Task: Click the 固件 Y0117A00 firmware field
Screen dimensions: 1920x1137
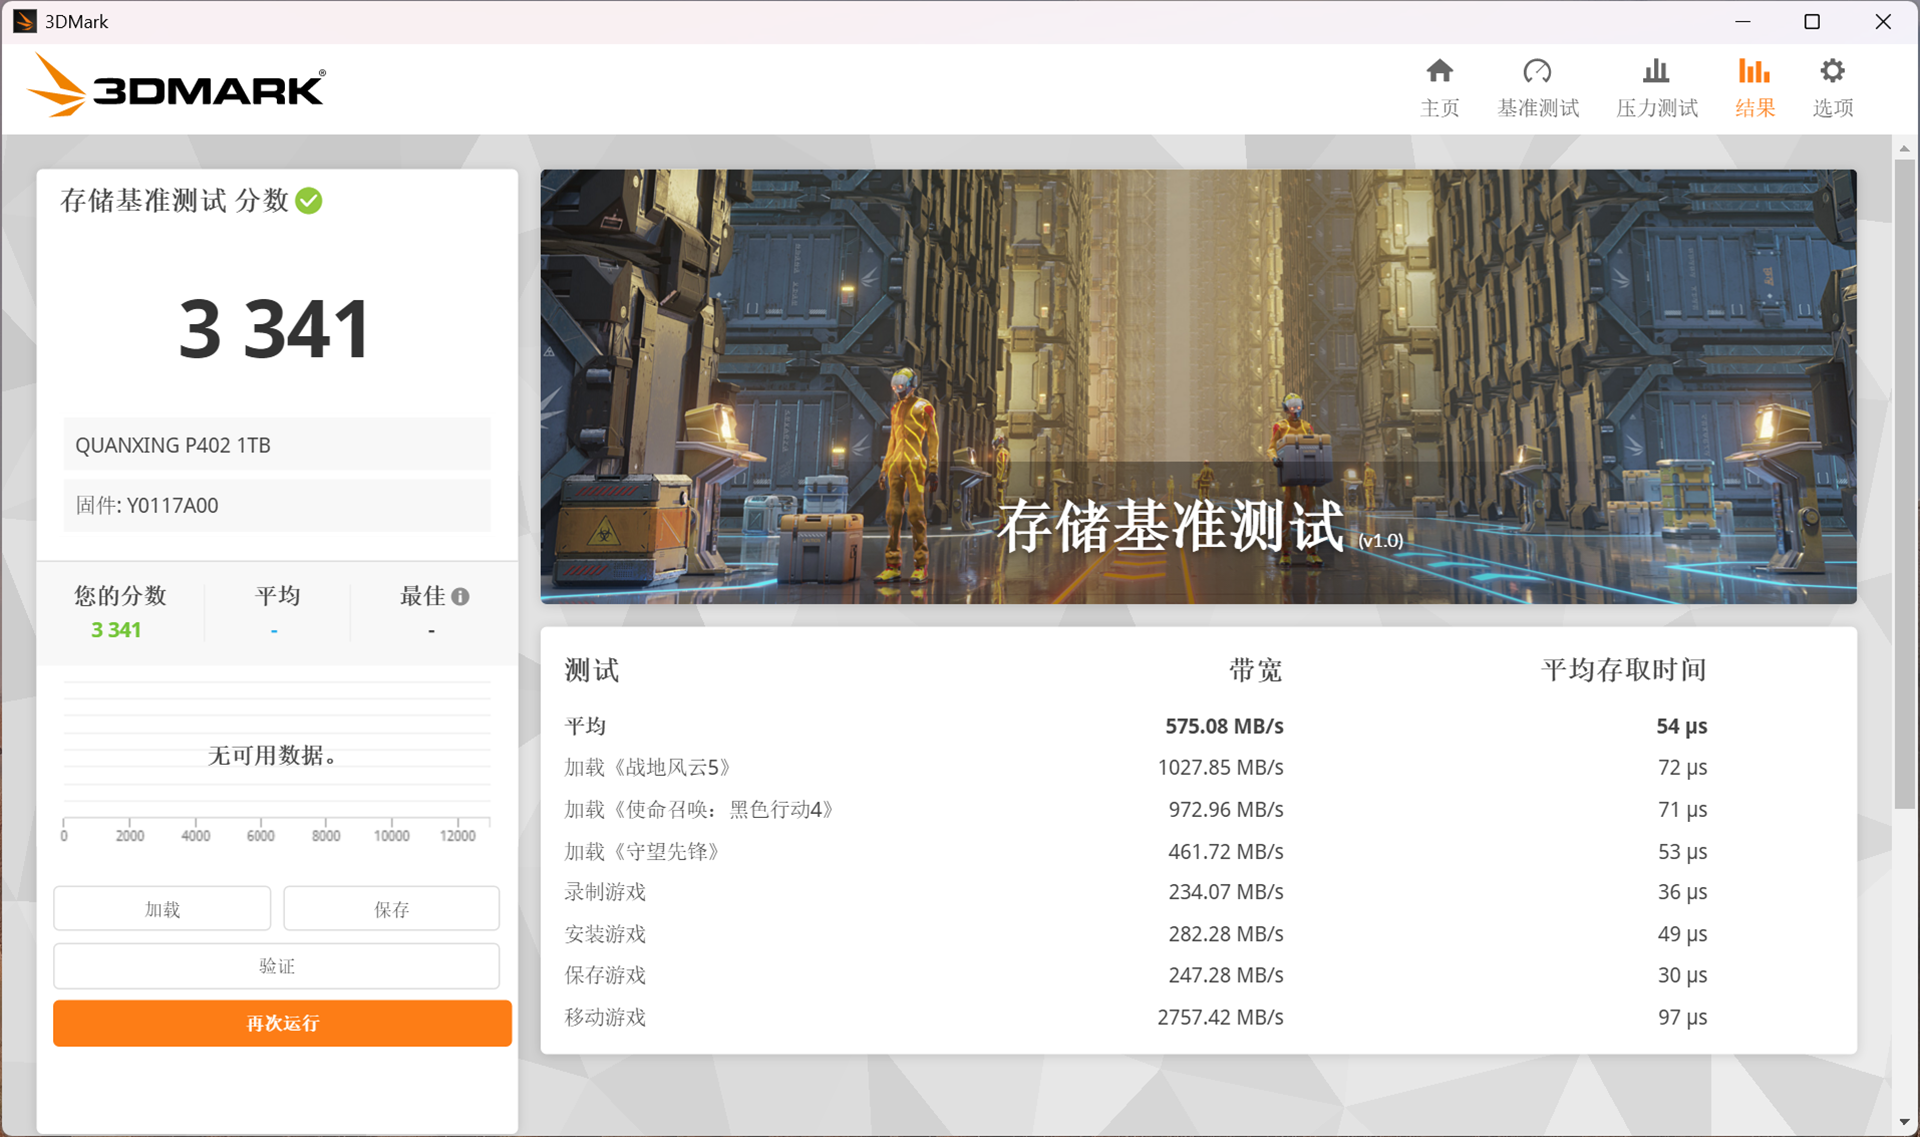Action: (x=277, y=505)
